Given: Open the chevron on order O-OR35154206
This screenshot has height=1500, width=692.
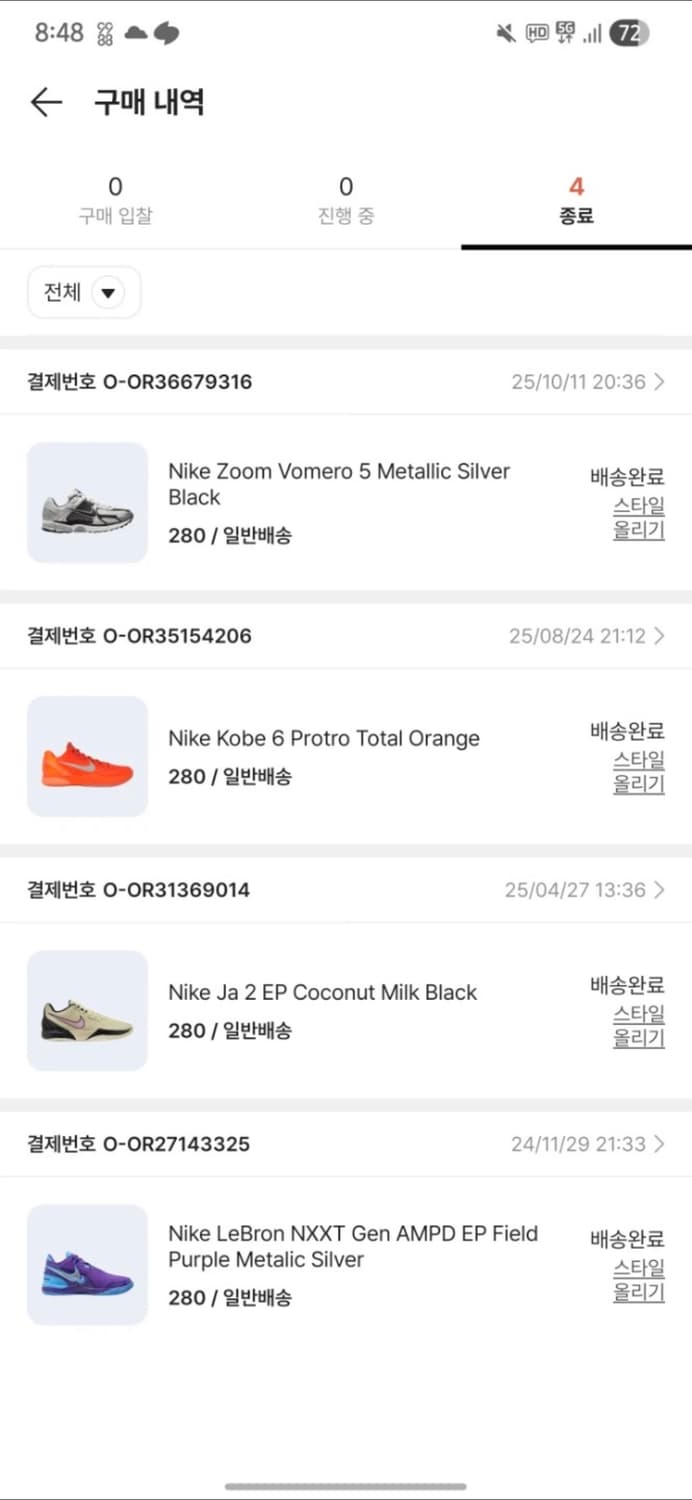Looking at the screenshot, I should (x=659, y=635).
